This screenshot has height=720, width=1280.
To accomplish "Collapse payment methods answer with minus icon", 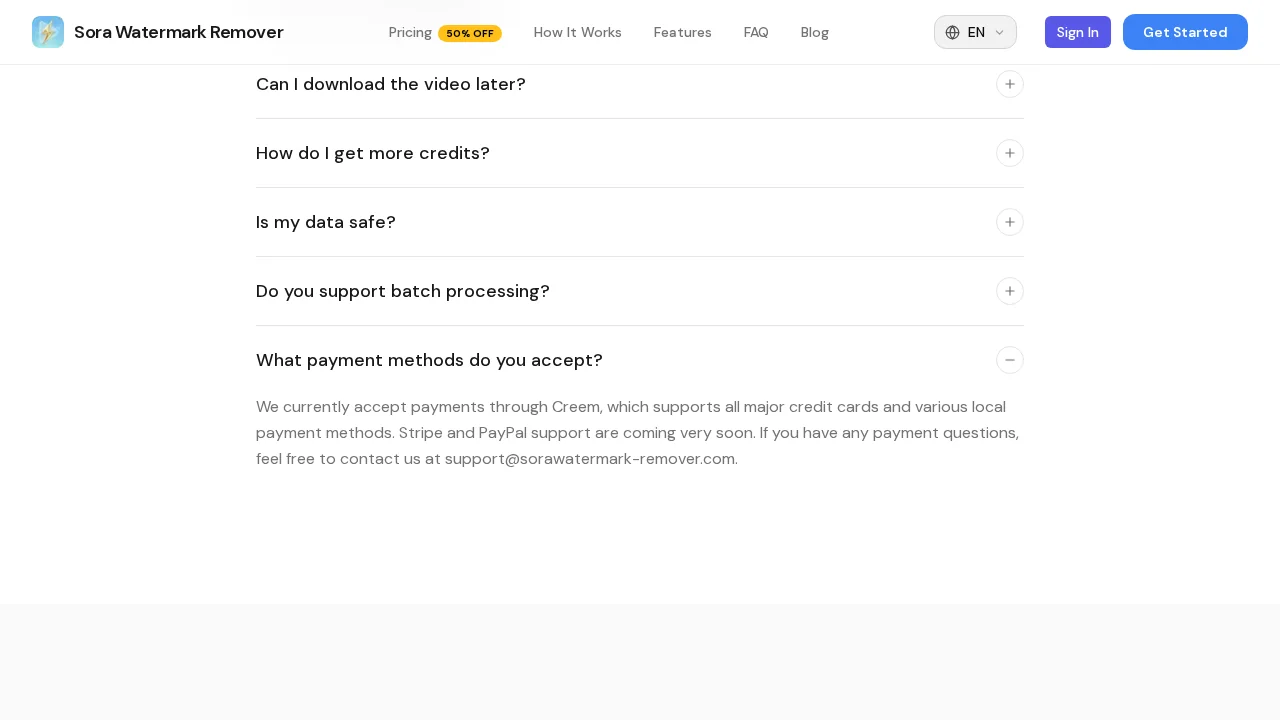I will (x=1009, y=360).
